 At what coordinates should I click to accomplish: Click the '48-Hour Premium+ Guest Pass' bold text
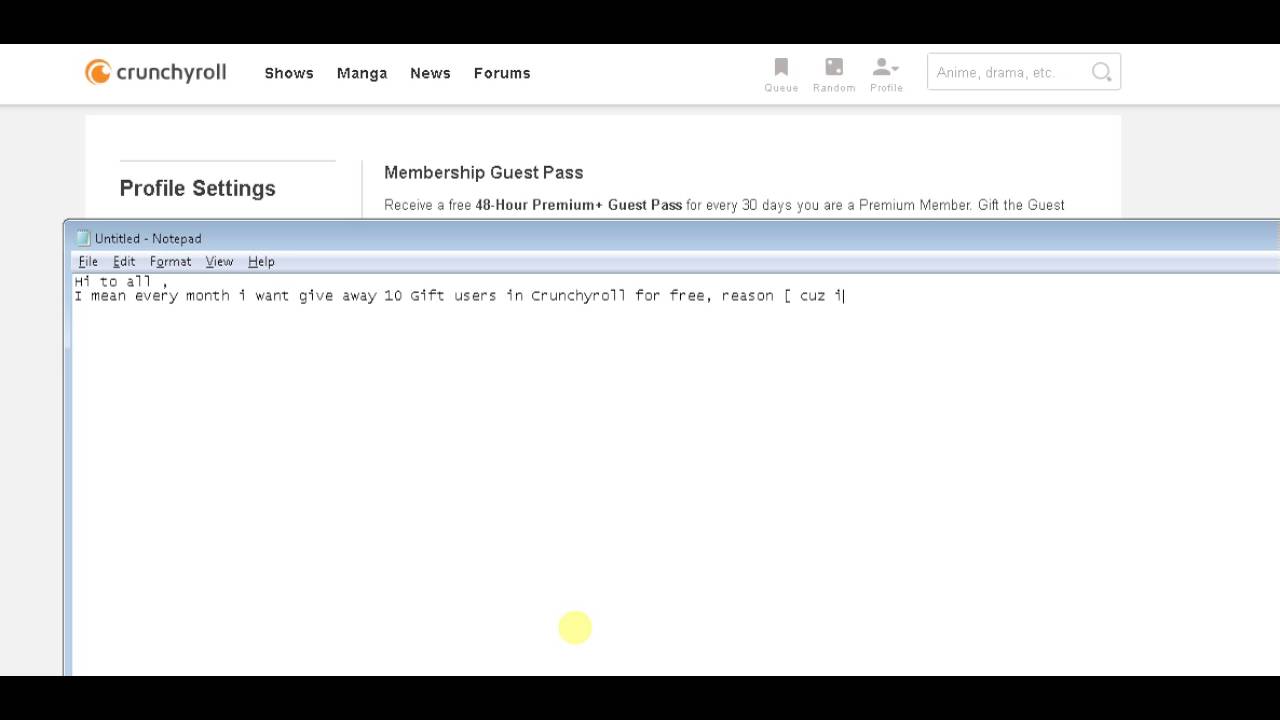coord(578,205)
